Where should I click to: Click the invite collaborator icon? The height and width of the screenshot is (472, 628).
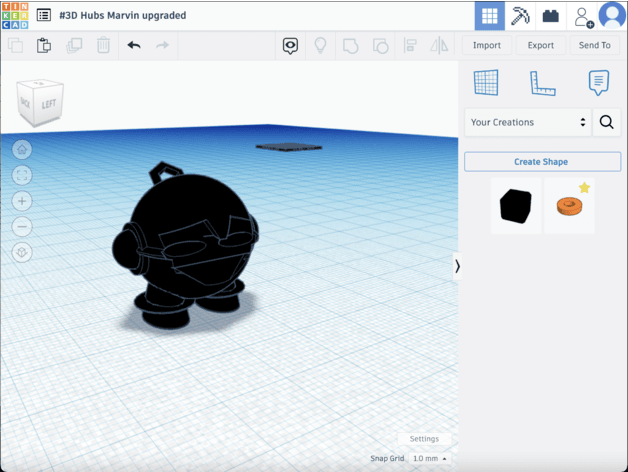[583, 18]
